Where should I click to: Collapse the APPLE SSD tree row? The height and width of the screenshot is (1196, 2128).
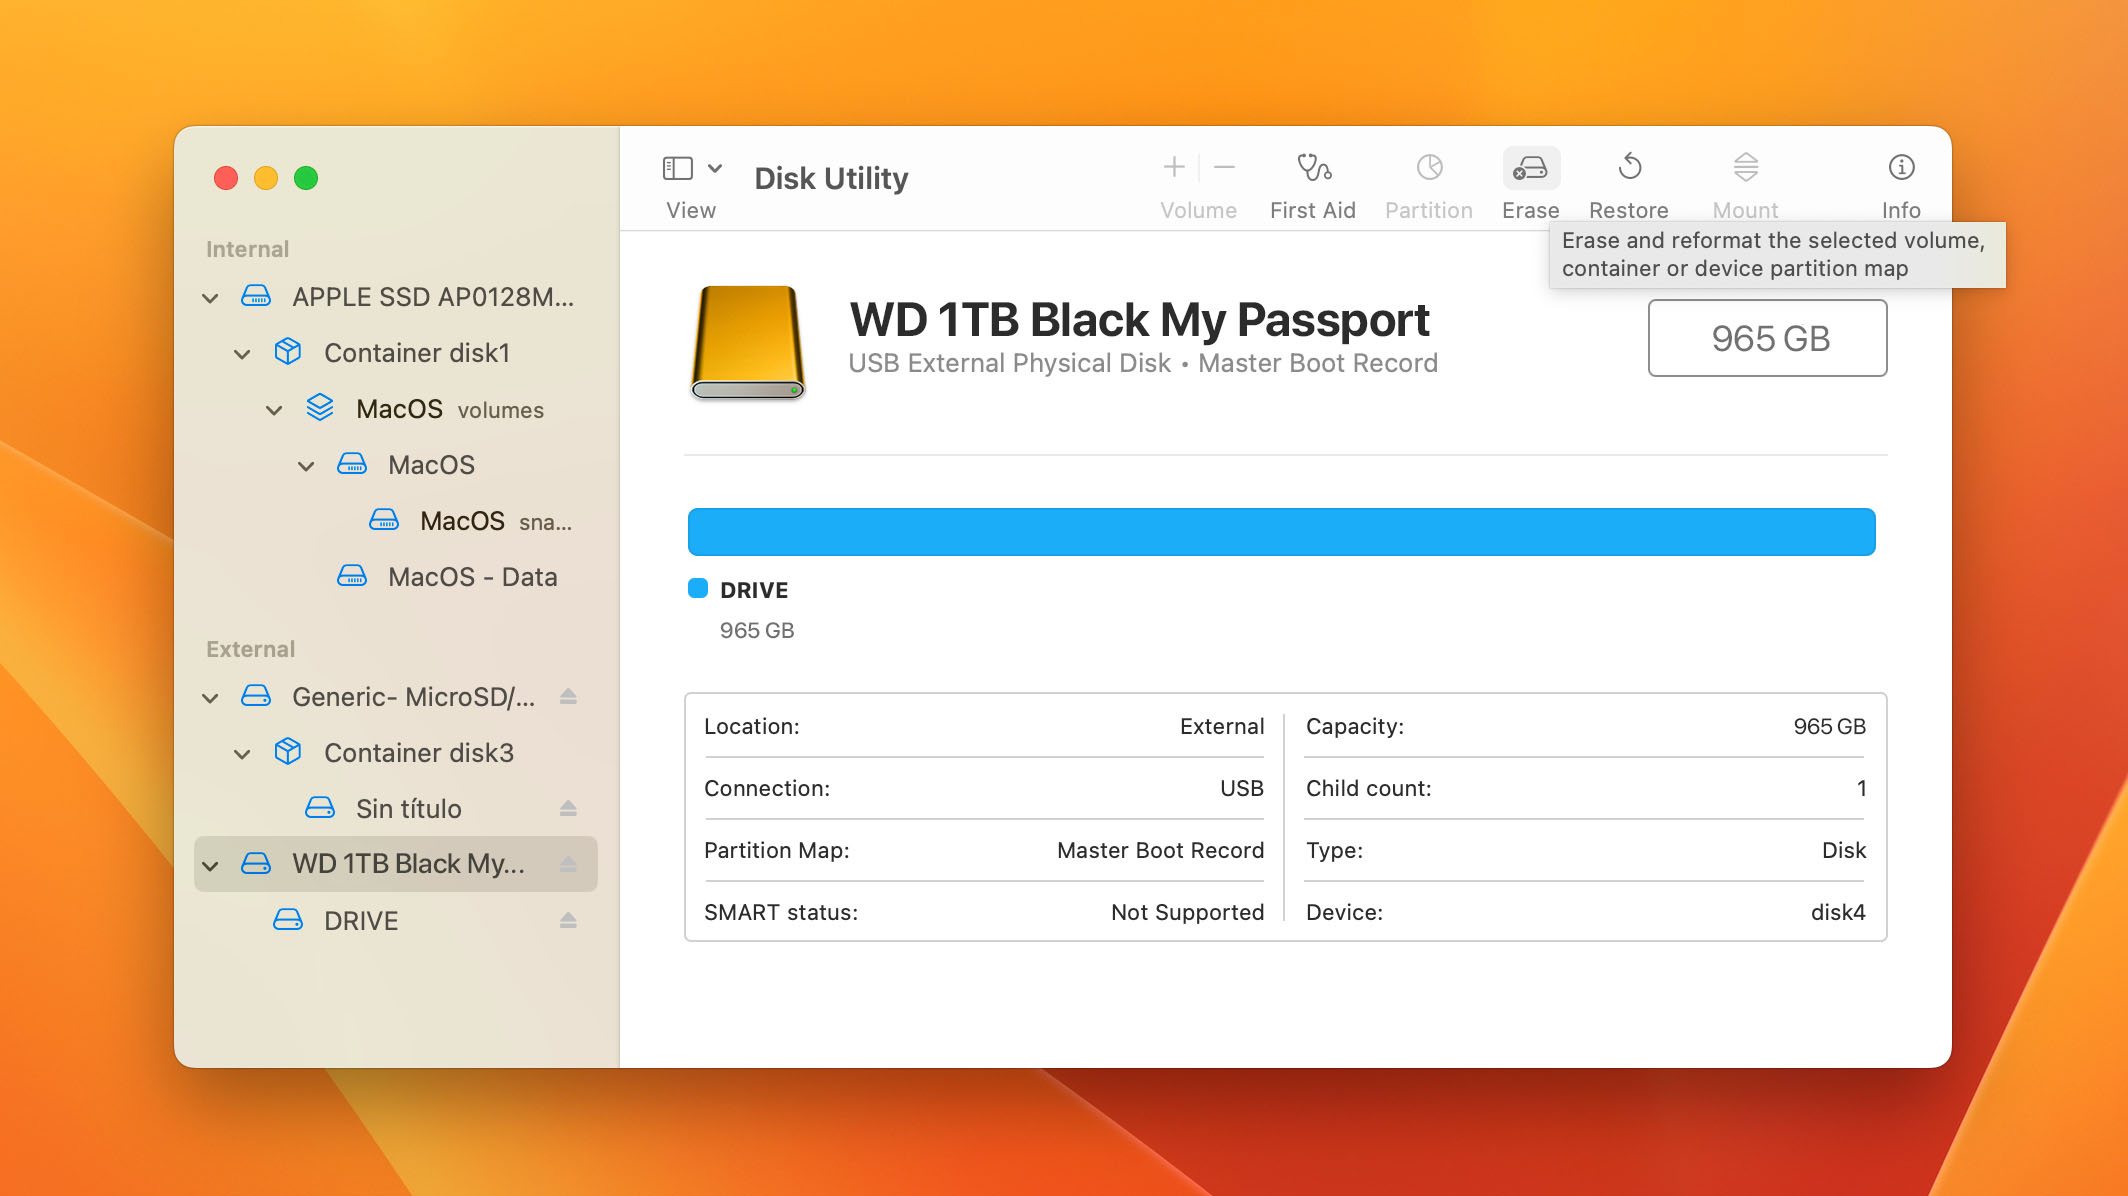210,298
